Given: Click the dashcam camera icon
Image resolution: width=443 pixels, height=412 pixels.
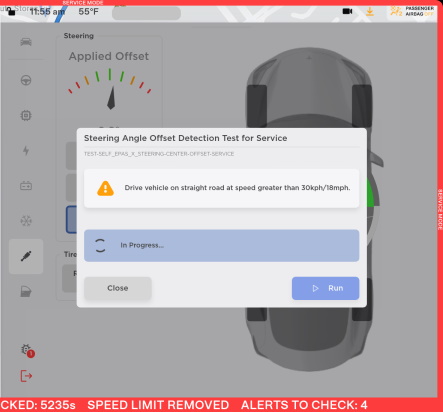Looking at the screenshot, I should (347, 11).
